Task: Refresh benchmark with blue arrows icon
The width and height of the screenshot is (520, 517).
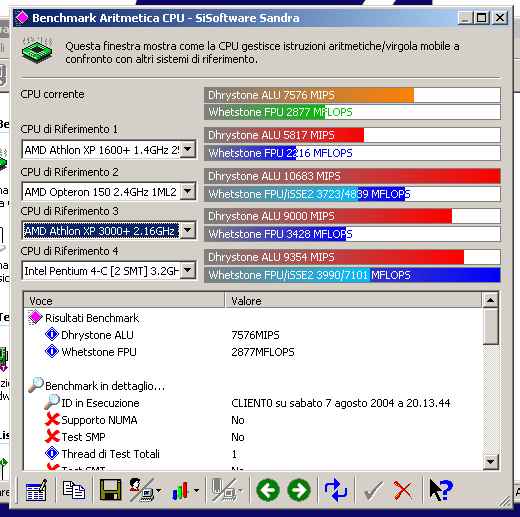Action: [336, 490]
